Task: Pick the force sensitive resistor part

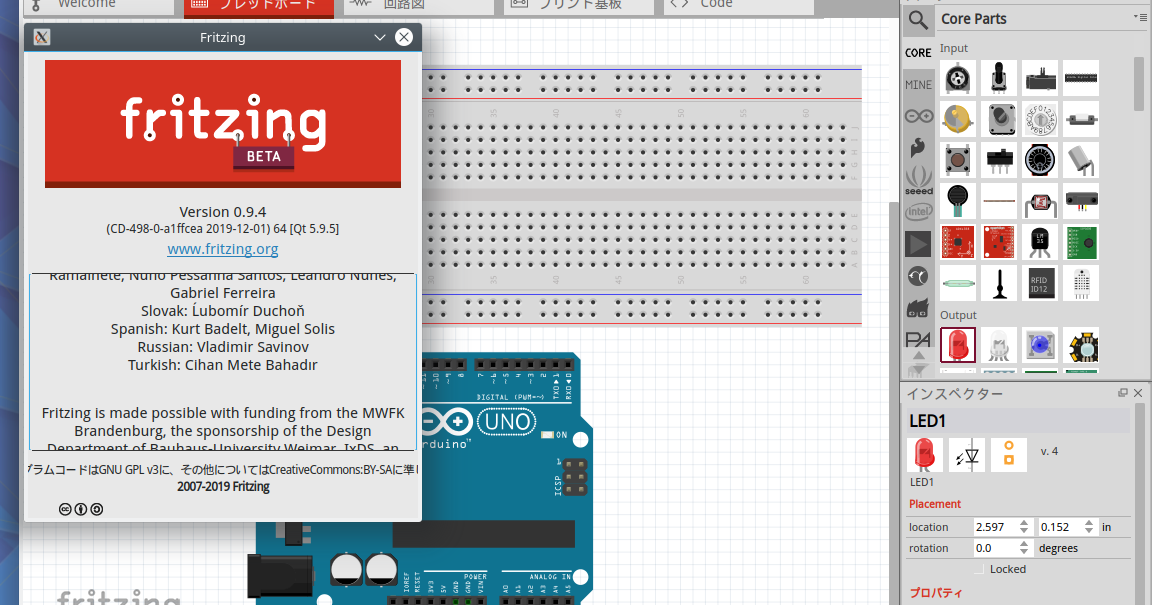Action: click(957, 201)
